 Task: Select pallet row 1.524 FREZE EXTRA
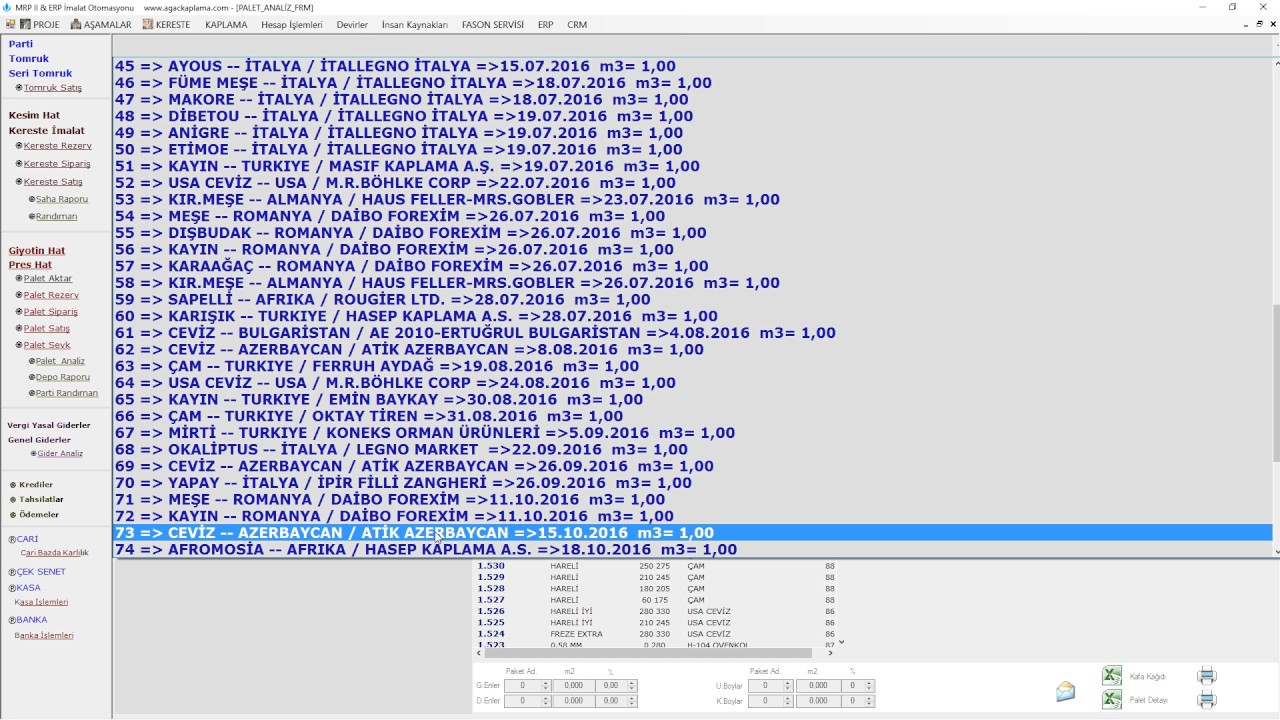coord(655,634)
